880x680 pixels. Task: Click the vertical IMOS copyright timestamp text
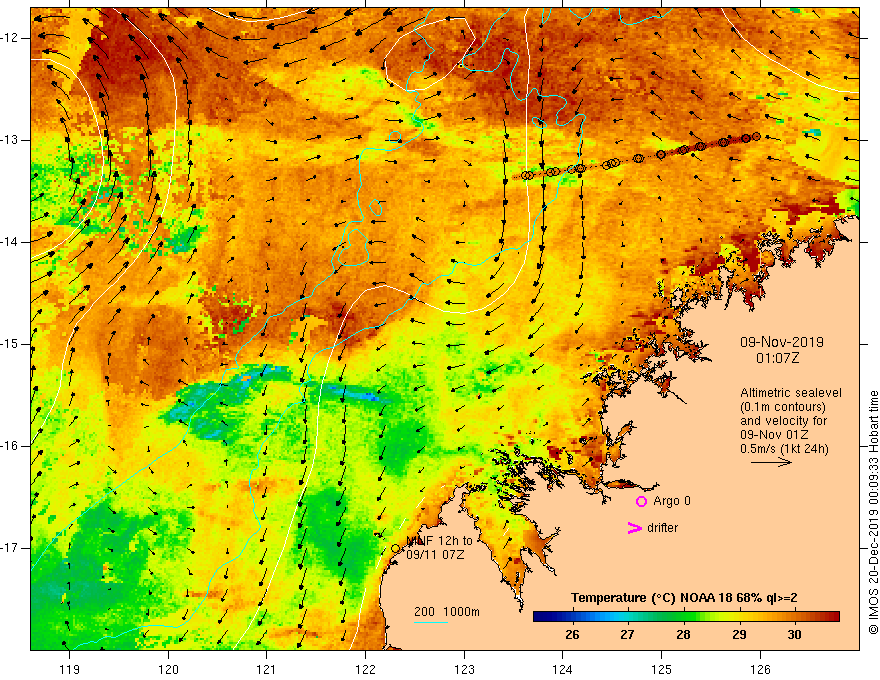873,513
